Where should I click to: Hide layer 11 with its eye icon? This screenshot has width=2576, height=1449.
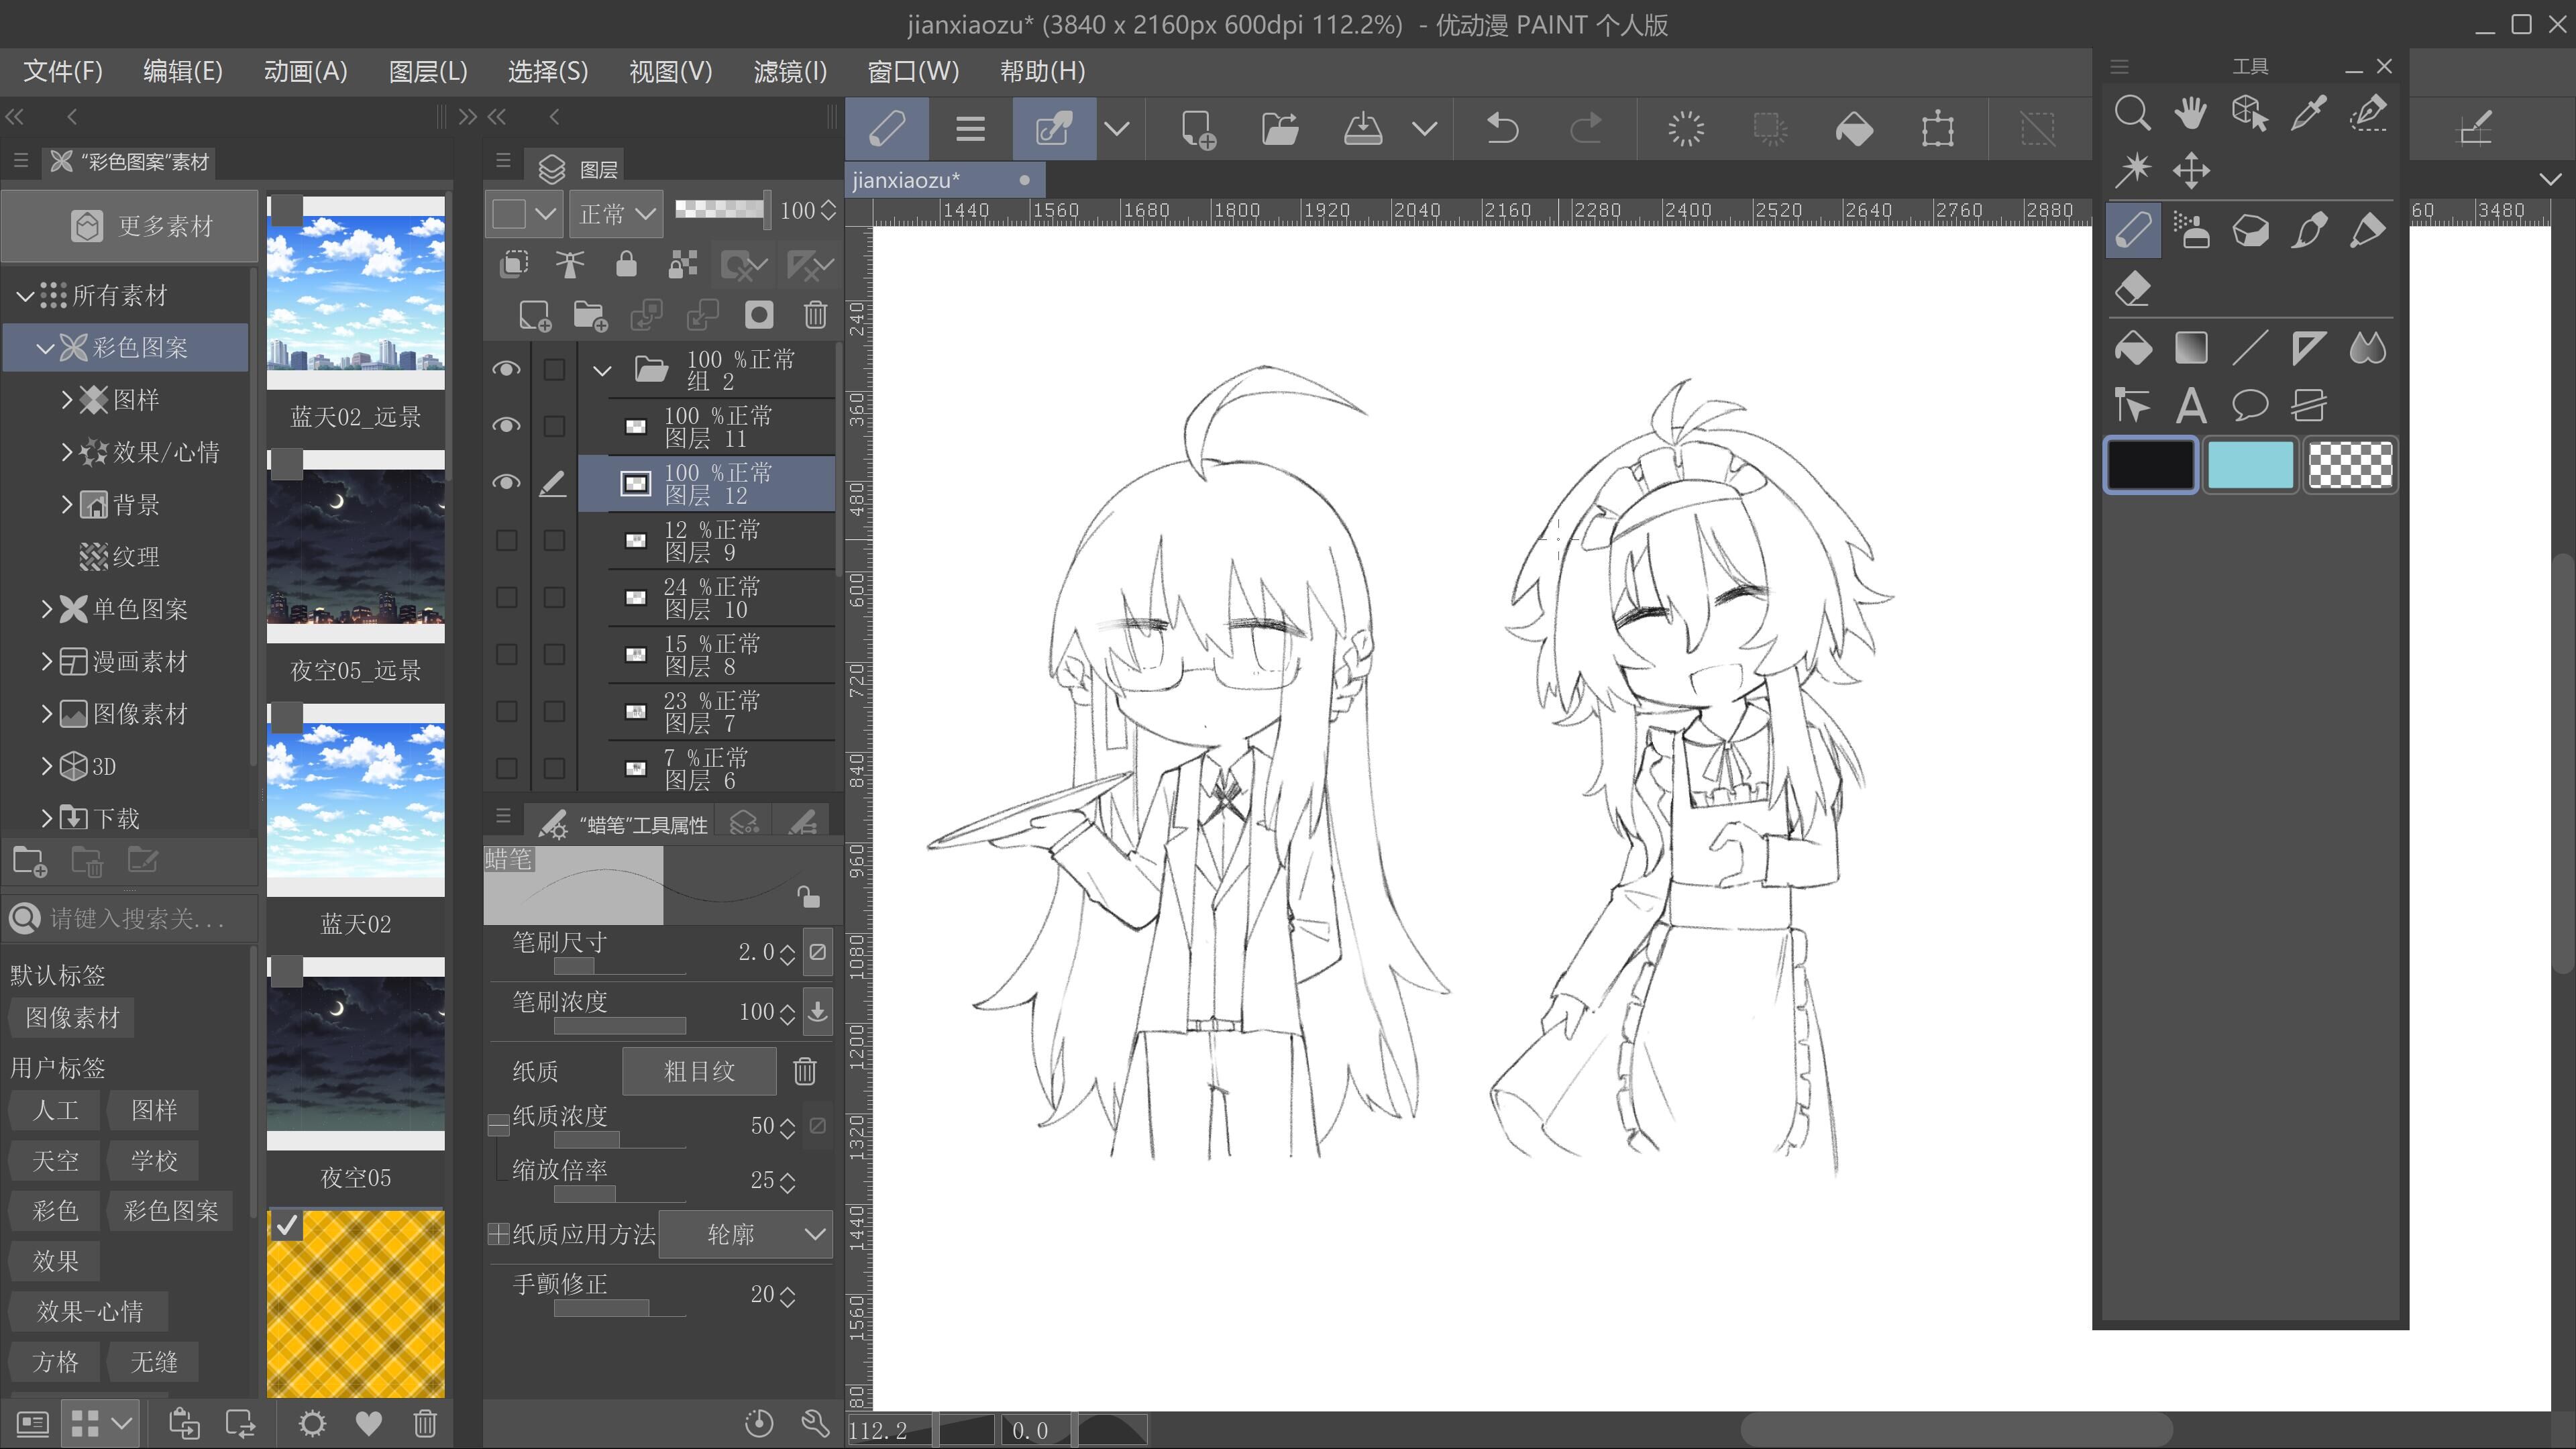click(x=506, y=426)
